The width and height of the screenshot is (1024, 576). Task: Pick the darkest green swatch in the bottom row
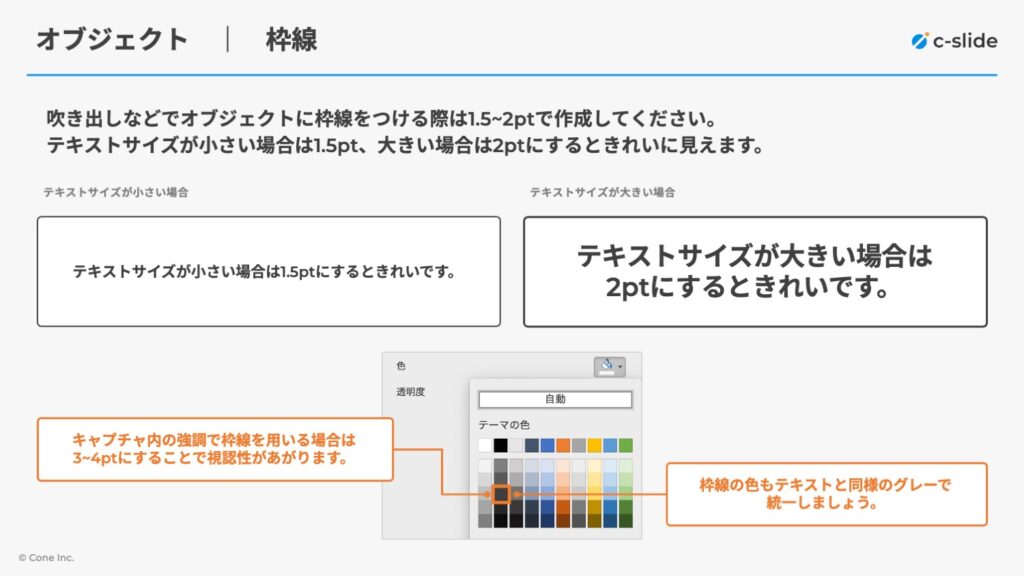click(x=626, y=520)
